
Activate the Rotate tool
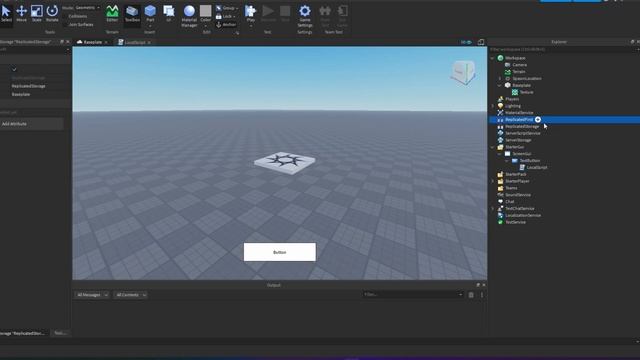[52, 13]
